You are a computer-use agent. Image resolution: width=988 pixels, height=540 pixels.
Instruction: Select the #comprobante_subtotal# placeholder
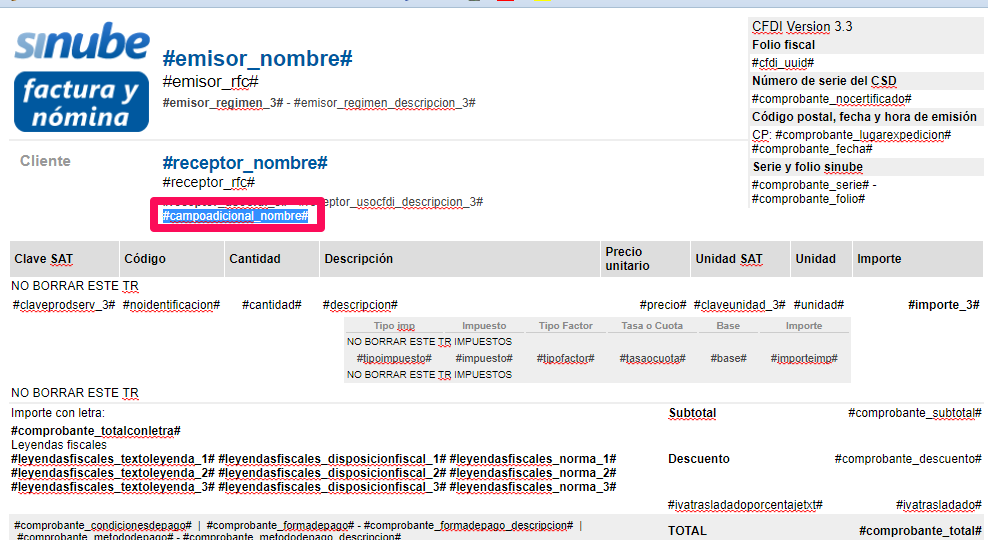(914, 412)
